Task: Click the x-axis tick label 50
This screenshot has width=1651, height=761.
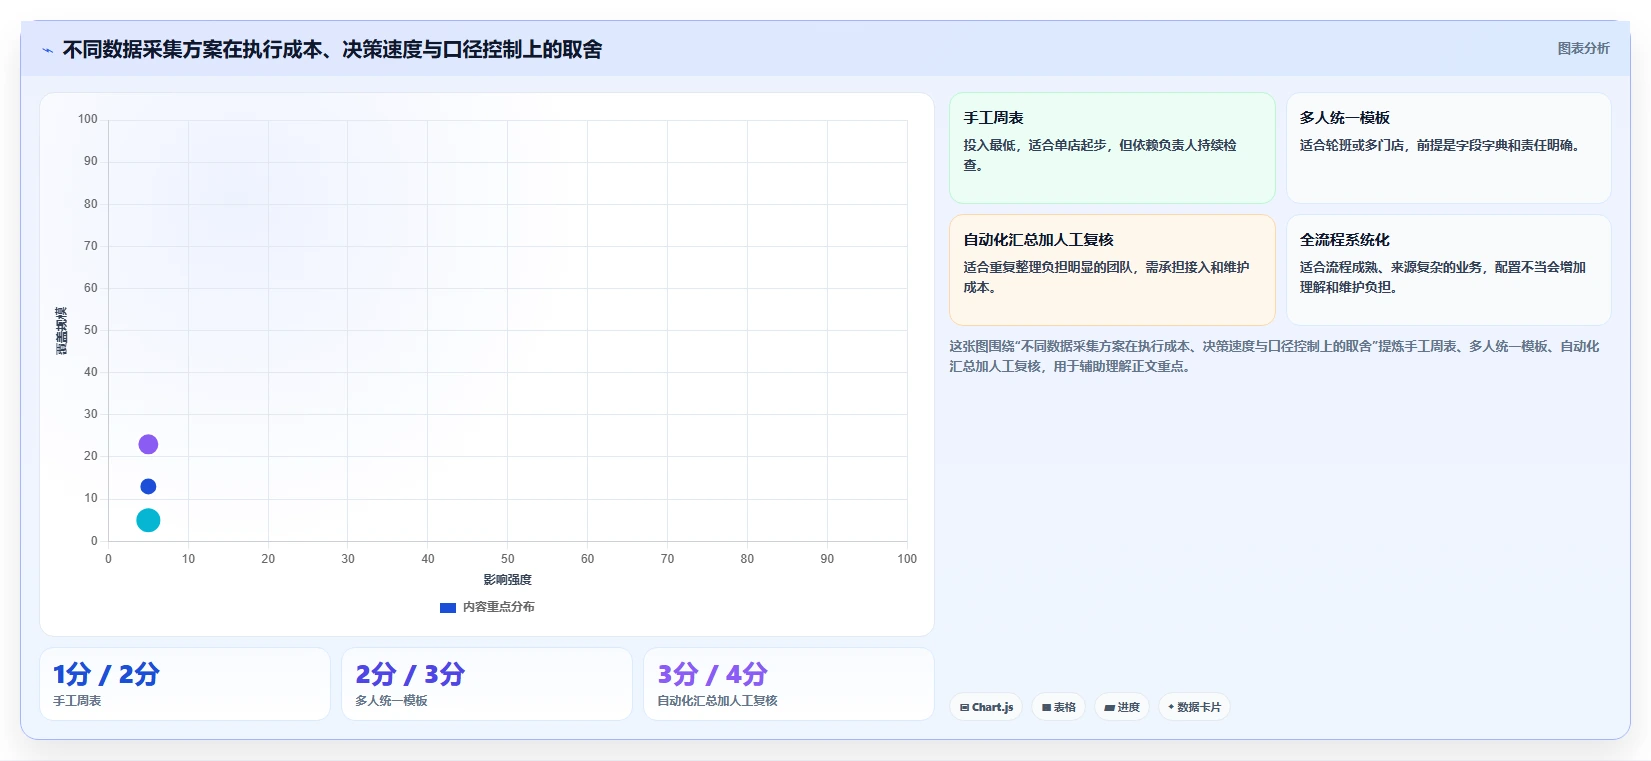Action: coord(508,559)
